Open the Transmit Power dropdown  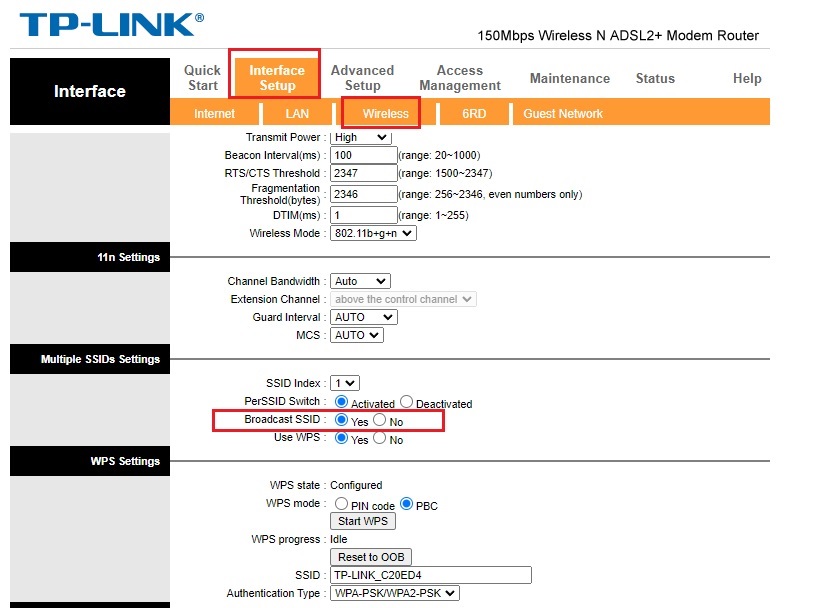(x=360, y=137)
